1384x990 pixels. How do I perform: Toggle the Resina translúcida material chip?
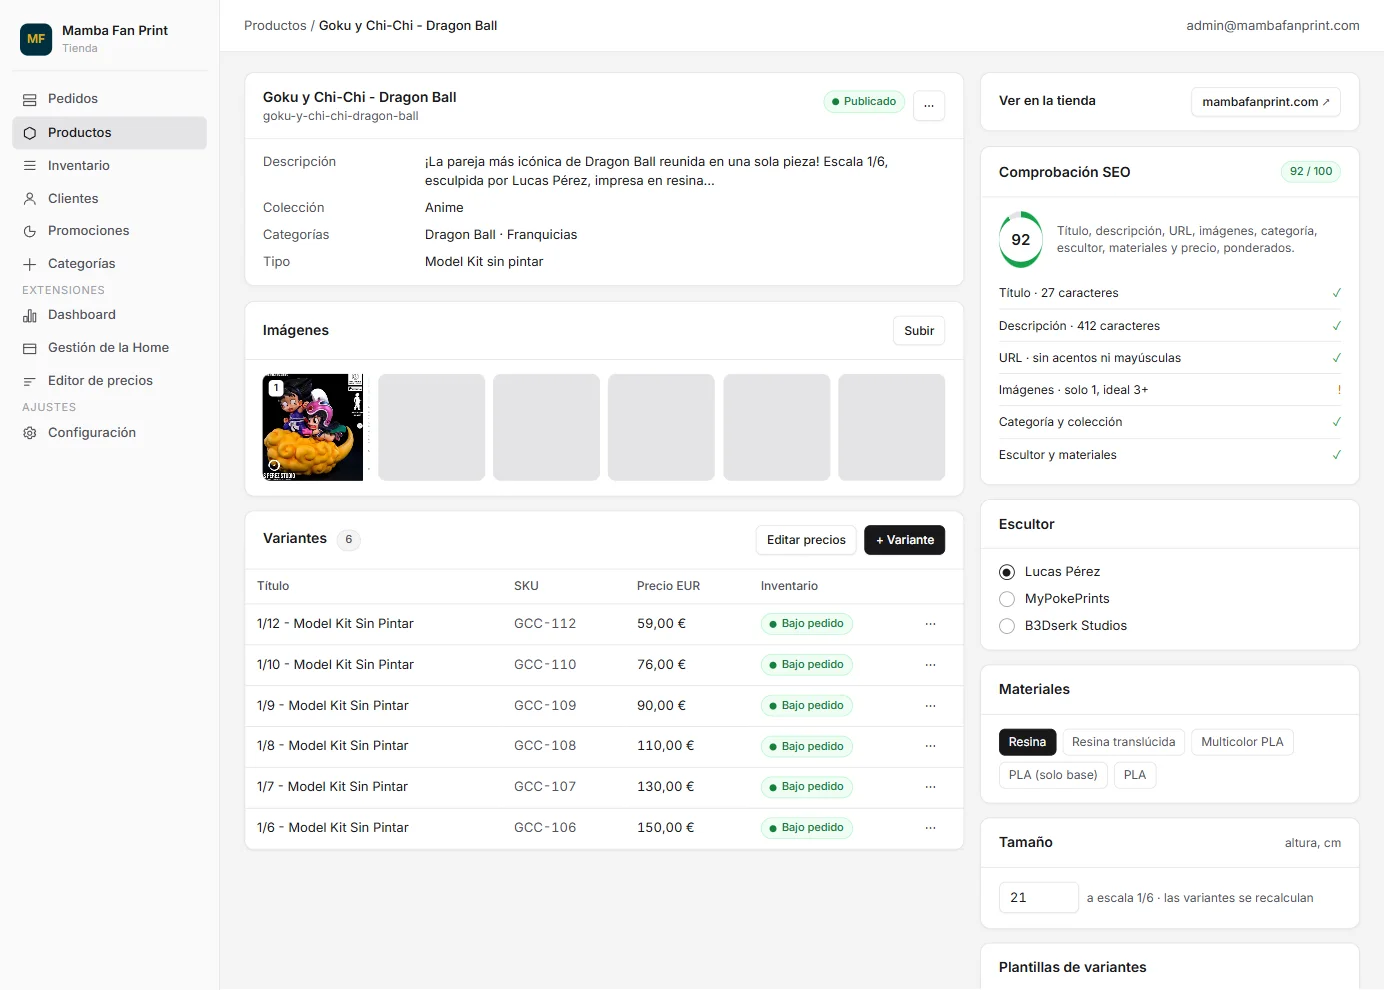(1124, 742)
